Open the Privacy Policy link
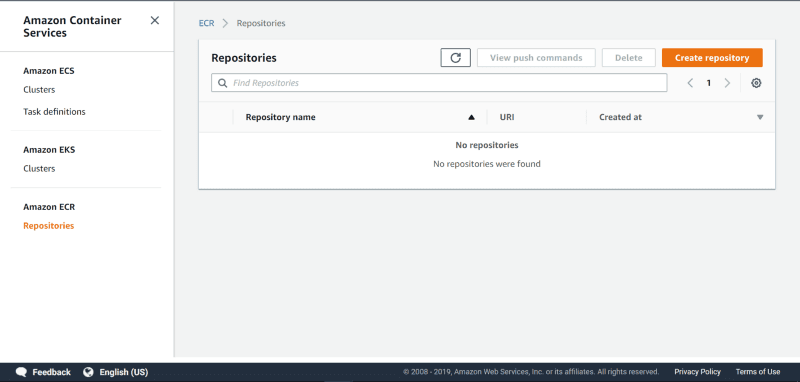Screen dimensions: 800x382 coord(697,372)
